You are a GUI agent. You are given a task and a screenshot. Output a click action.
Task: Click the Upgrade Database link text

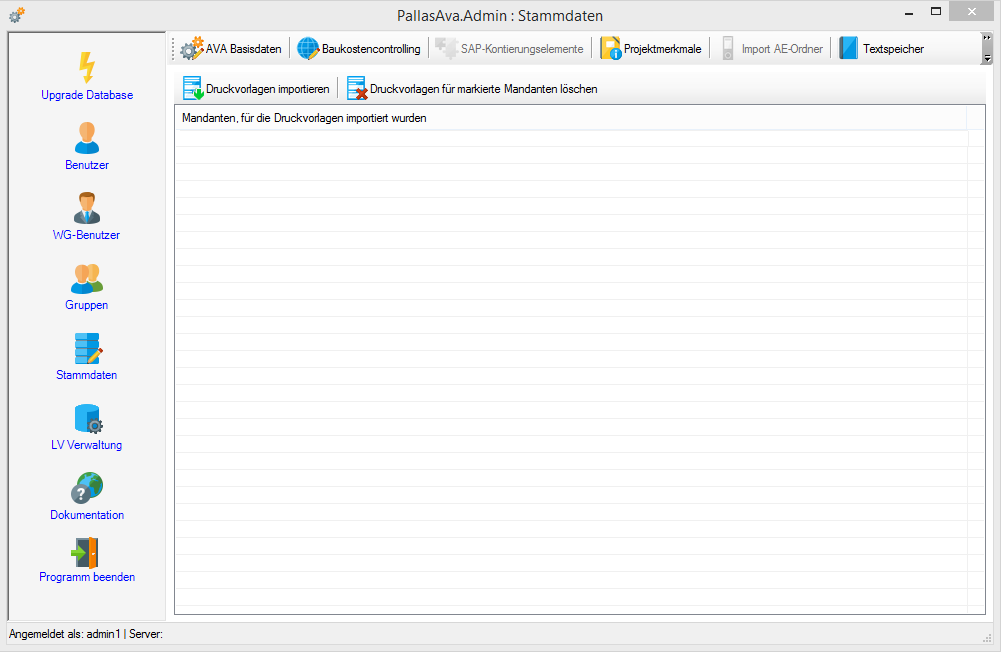(87, 95)
